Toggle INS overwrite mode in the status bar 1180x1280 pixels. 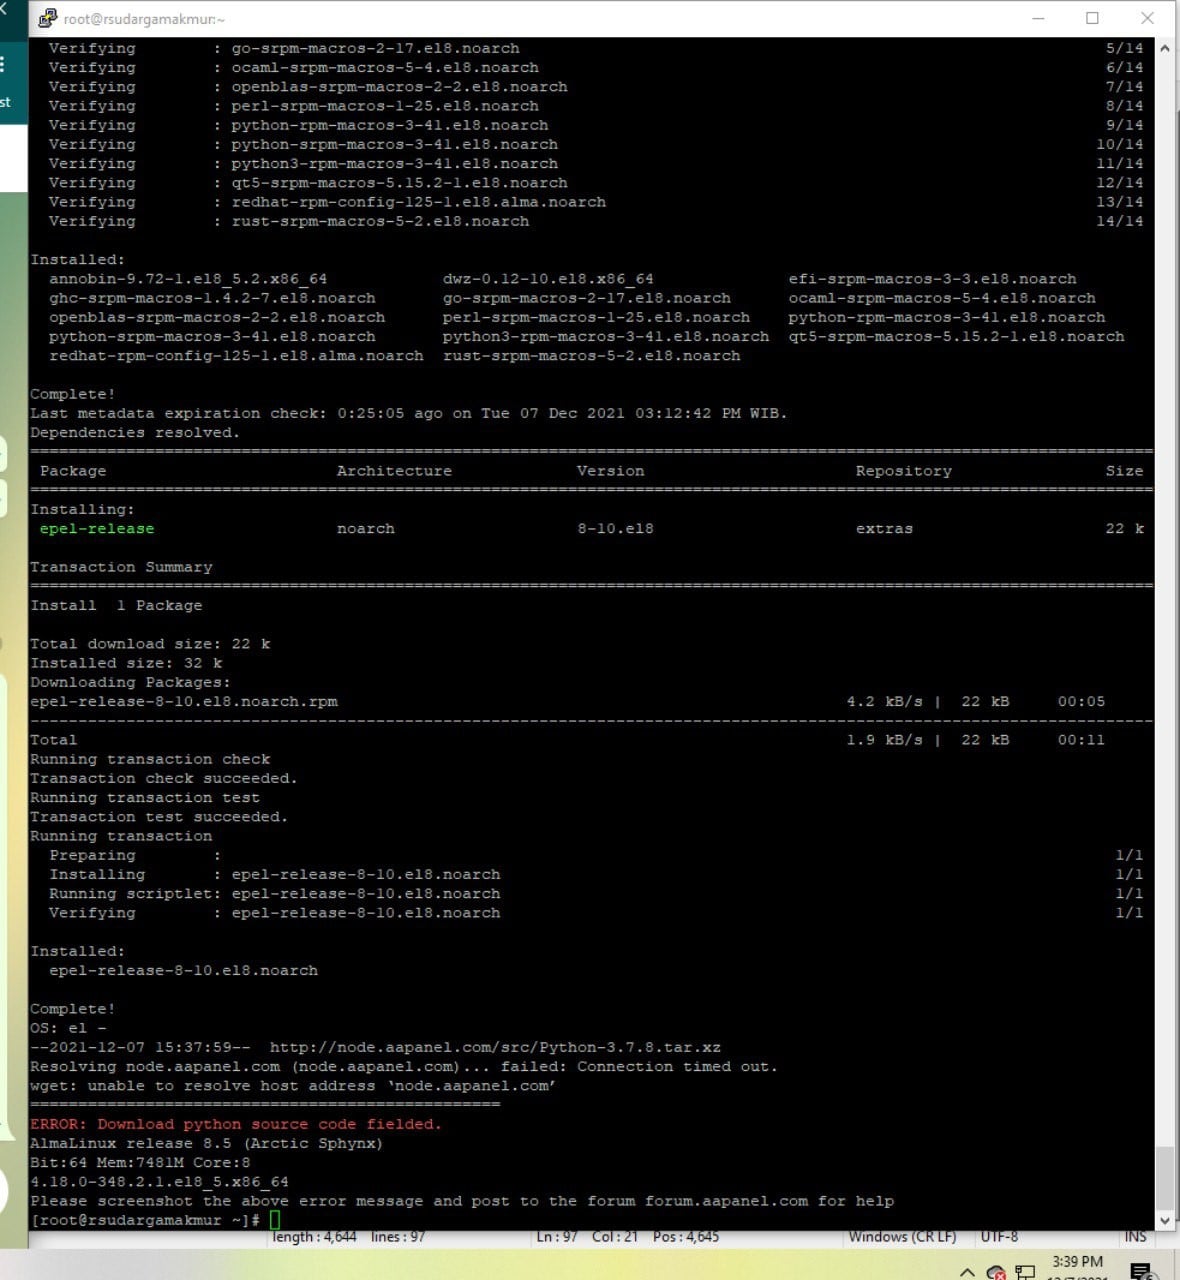click(1136, 1236)
